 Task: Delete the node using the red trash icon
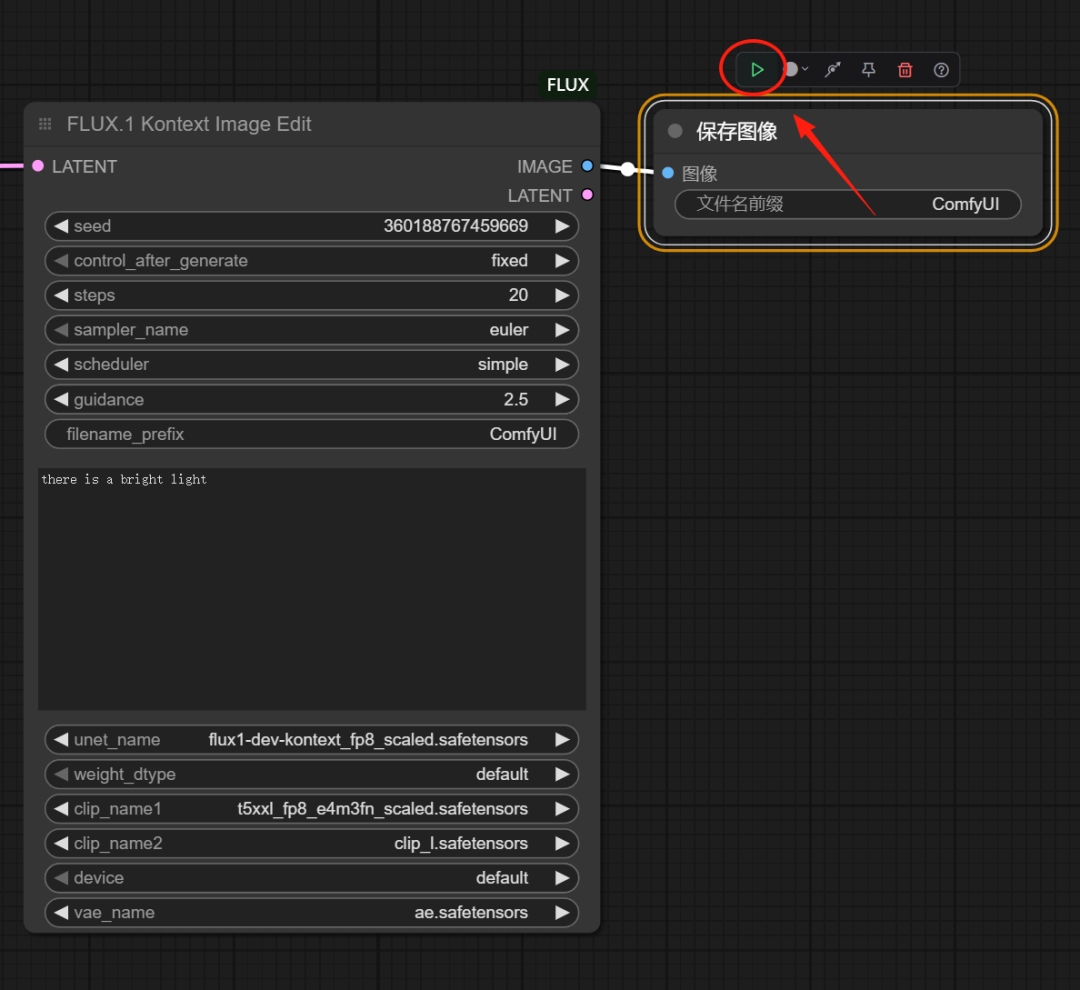click(x=905, y=70)
